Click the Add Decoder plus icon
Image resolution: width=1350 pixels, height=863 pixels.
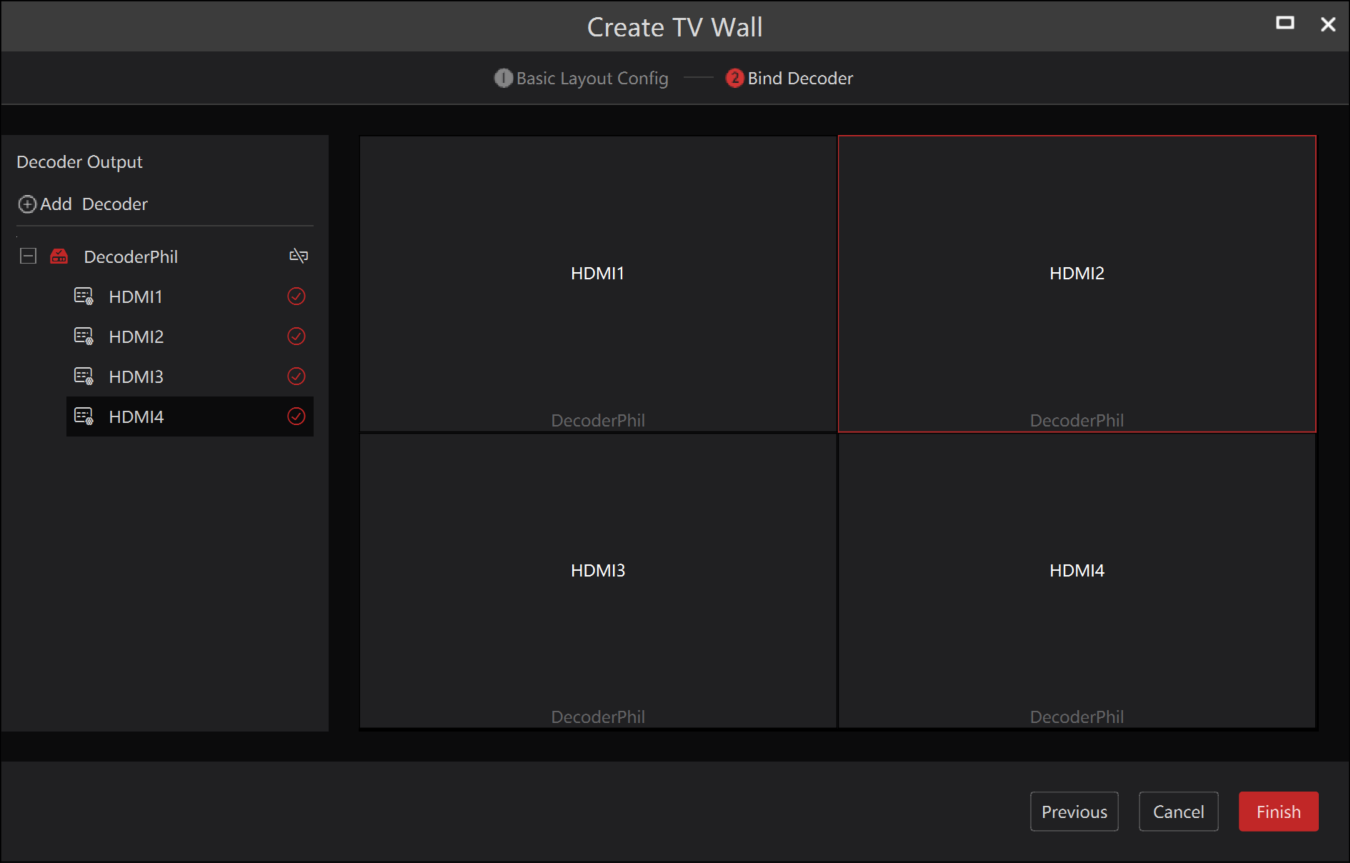[27, 204]
